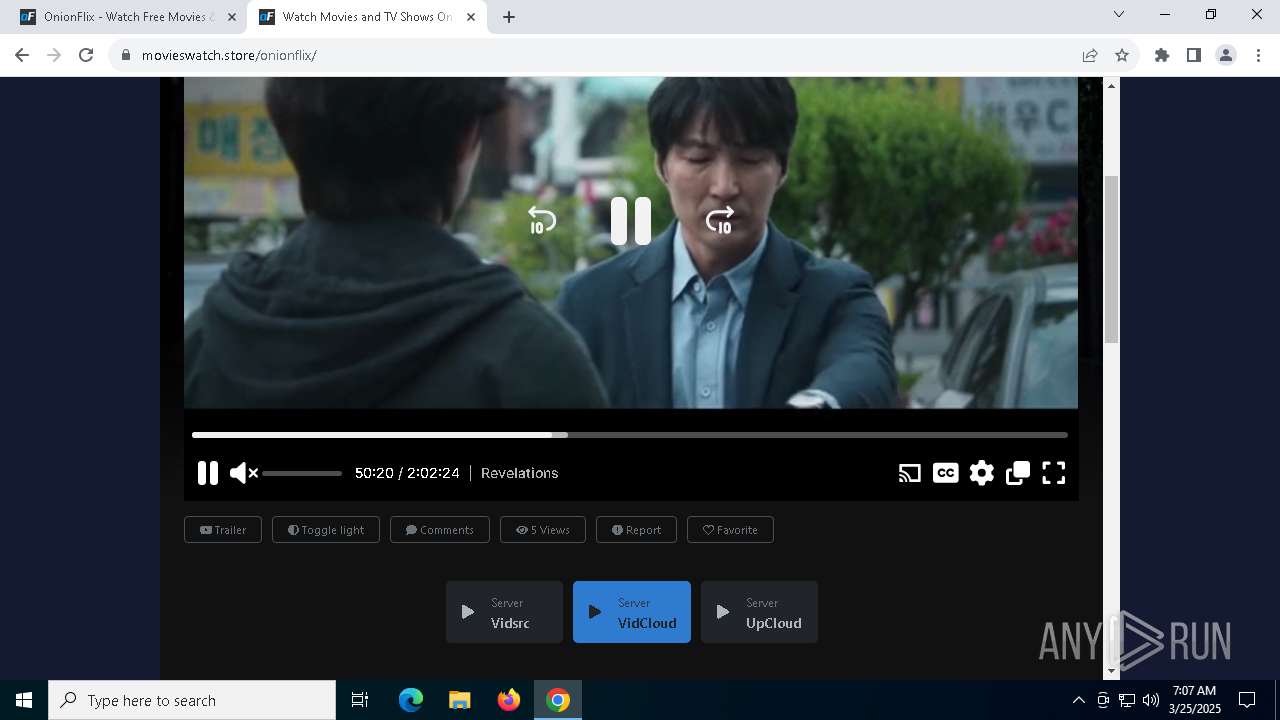Report this video
The height and width of the screenshot is (720, 1280).
coord(636,530)
